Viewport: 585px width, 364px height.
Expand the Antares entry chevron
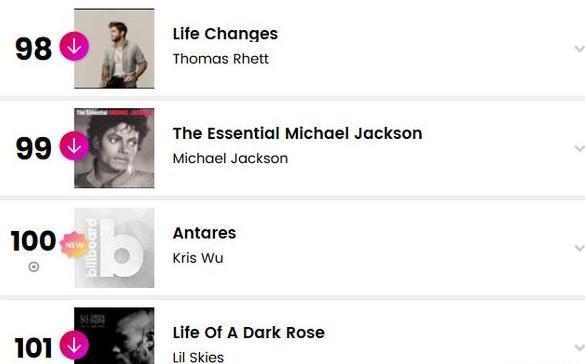point(579,248)
